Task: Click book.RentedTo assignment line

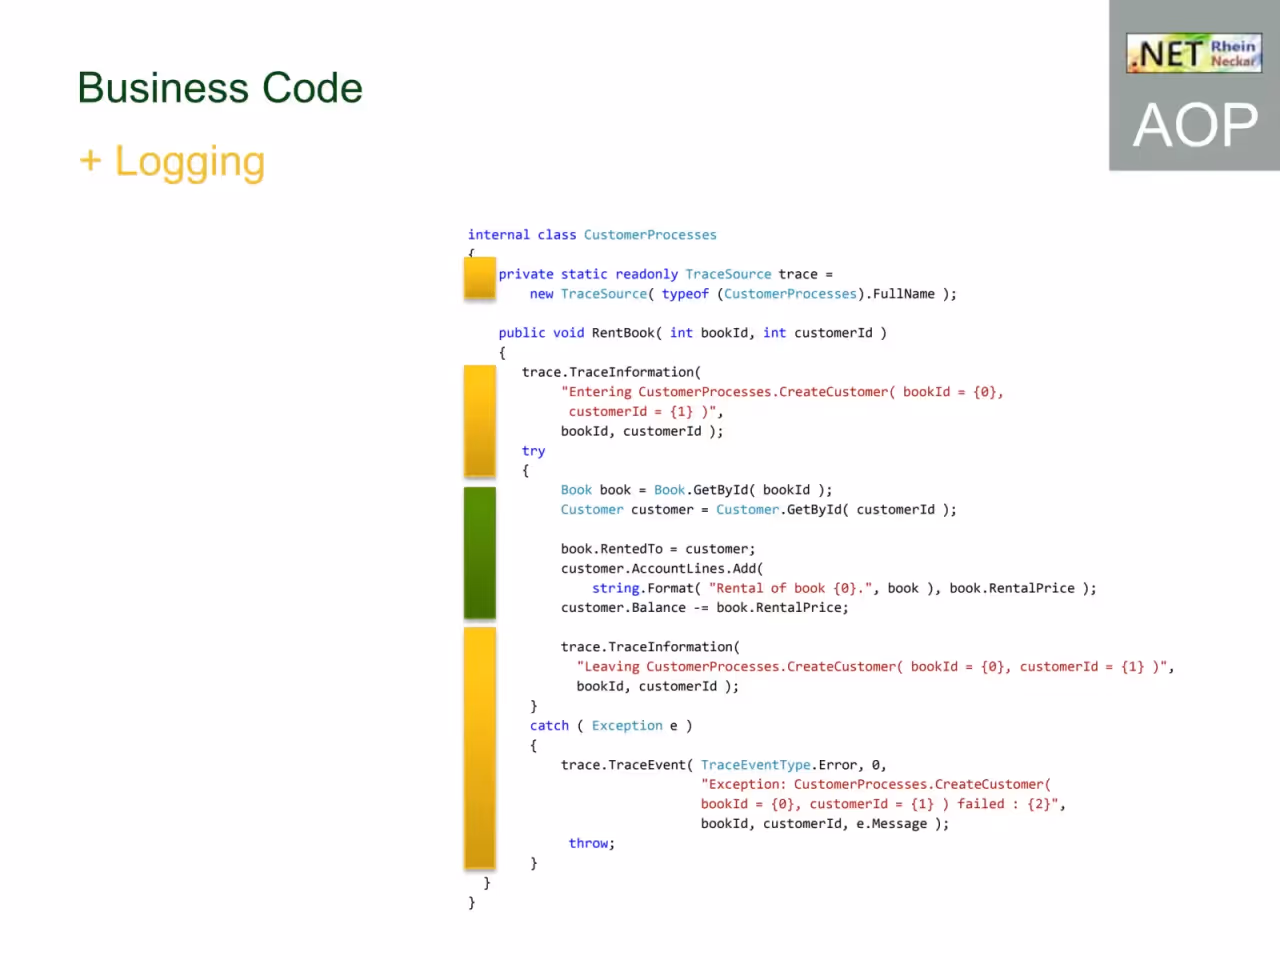Action: point(658,549)
